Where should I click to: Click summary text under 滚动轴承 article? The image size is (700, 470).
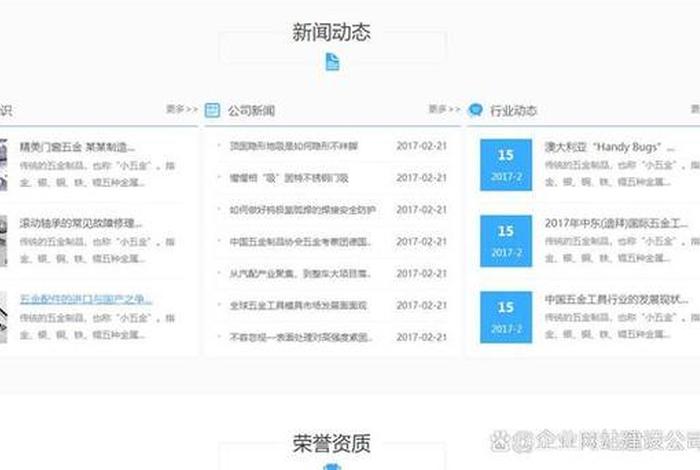(97, 250)
